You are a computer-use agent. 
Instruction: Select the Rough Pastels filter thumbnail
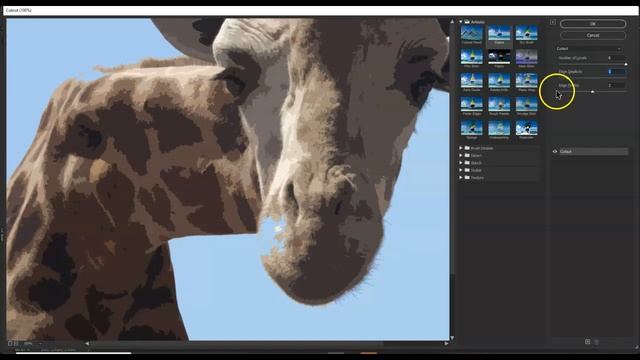pyautogui.click(x=499, y=105)
